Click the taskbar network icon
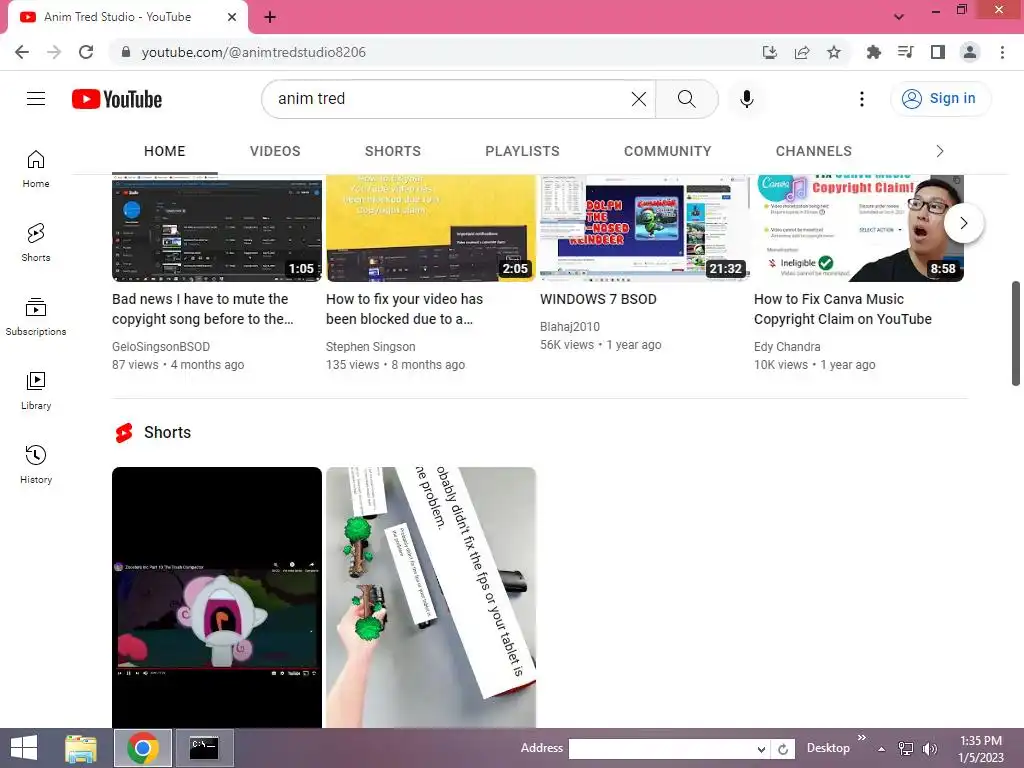This screenshot has width=1024, height=768. (906, 748)
